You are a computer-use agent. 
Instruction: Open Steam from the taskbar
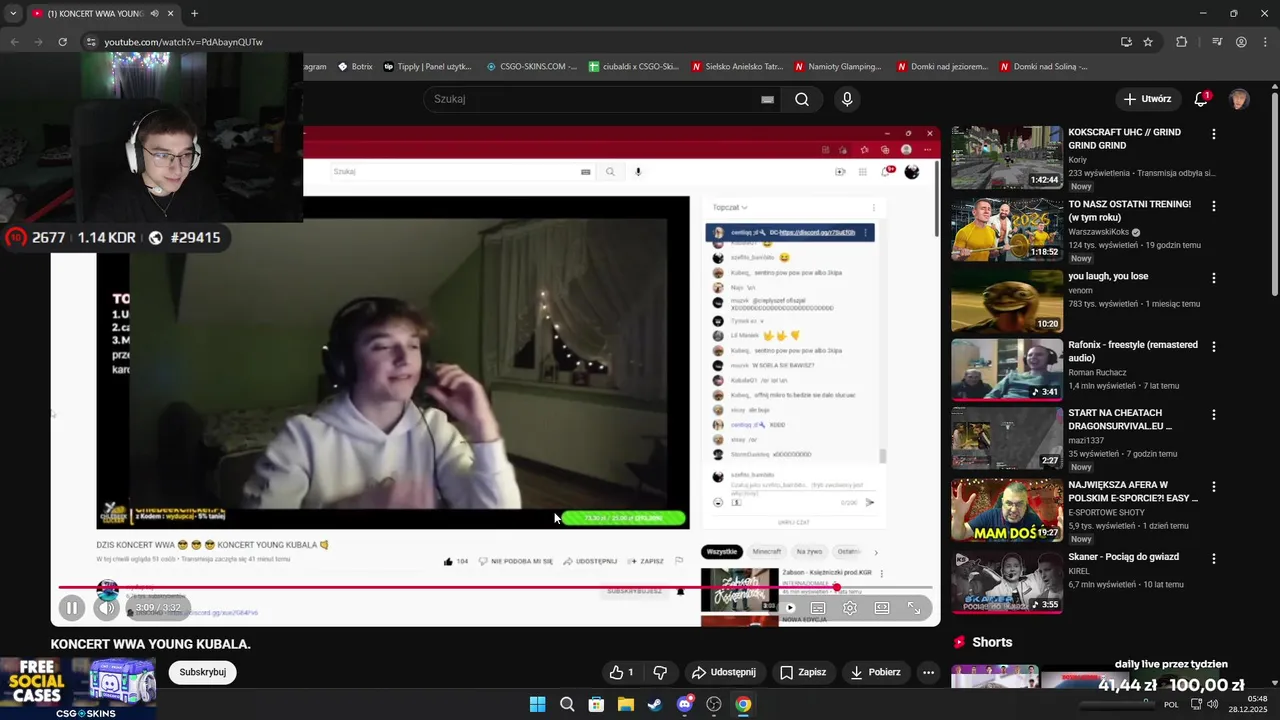point(655,704)
